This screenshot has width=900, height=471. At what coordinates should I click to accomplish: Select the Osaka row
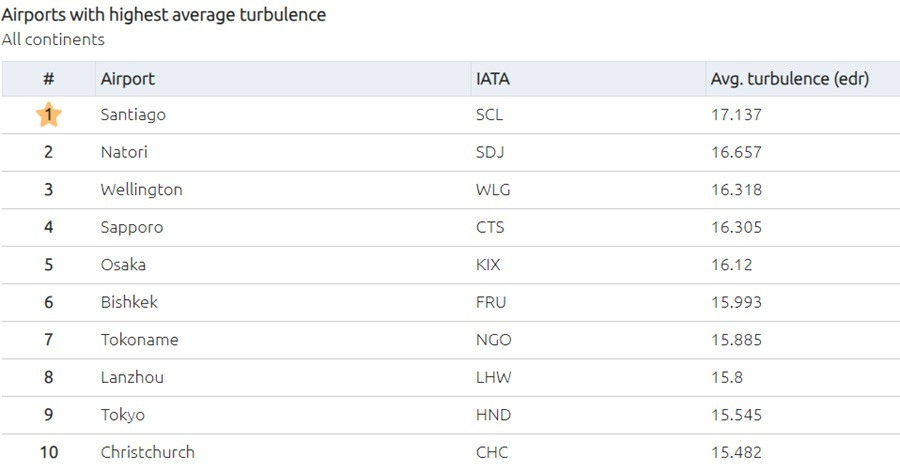(451, 265)
